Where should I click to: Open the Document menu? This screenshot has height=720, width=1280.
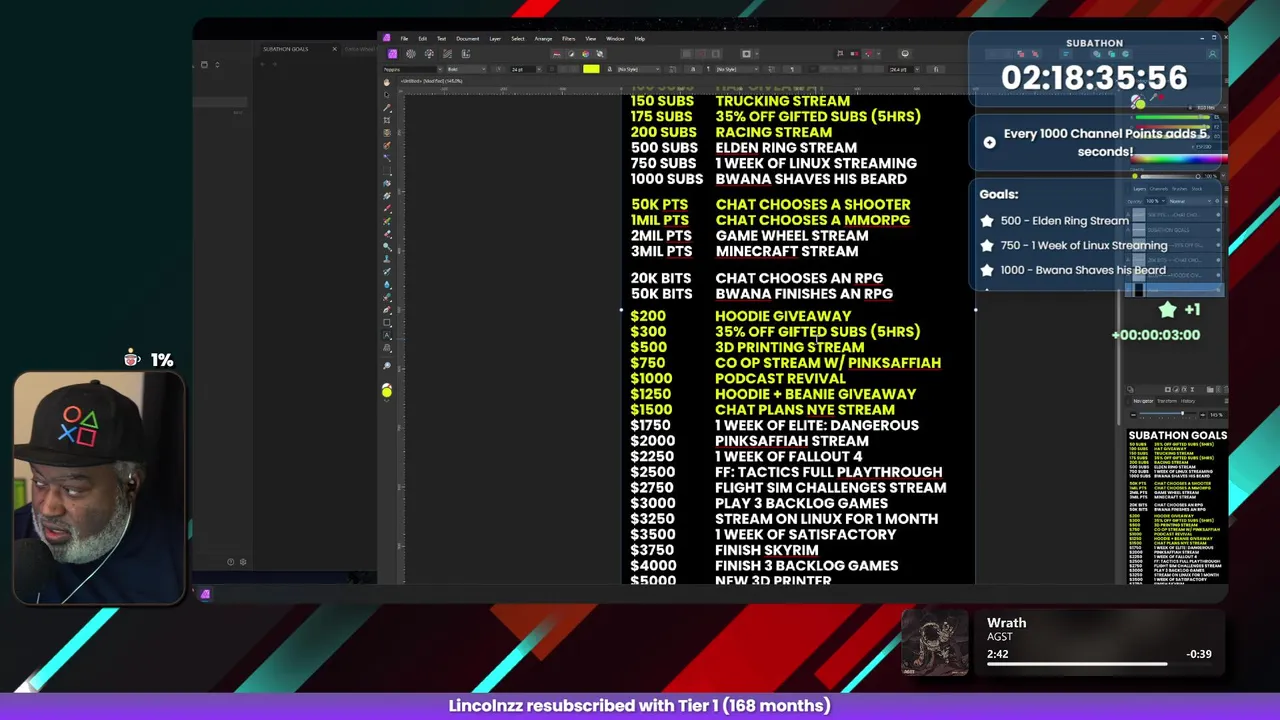[x=468, y=39]
